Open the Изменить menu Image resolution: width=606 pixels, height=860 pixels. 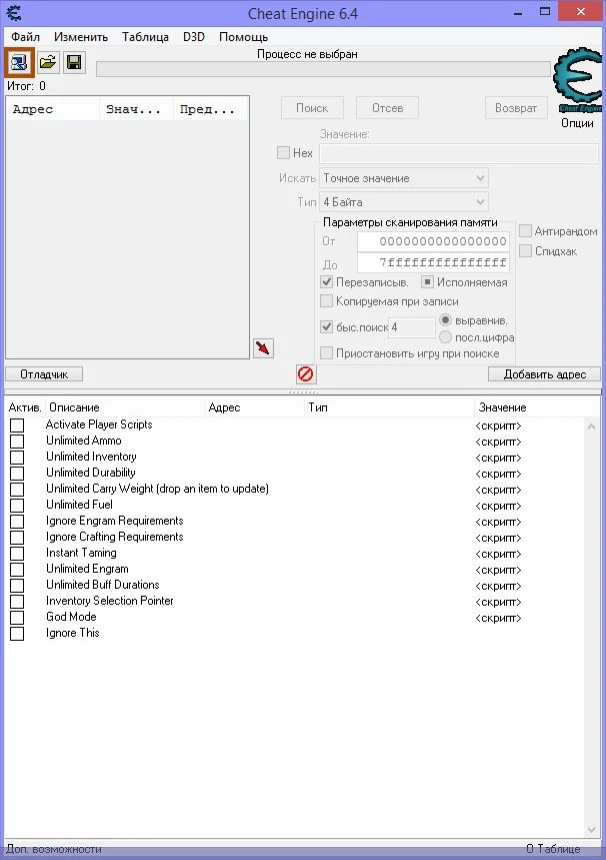(81, 37)
